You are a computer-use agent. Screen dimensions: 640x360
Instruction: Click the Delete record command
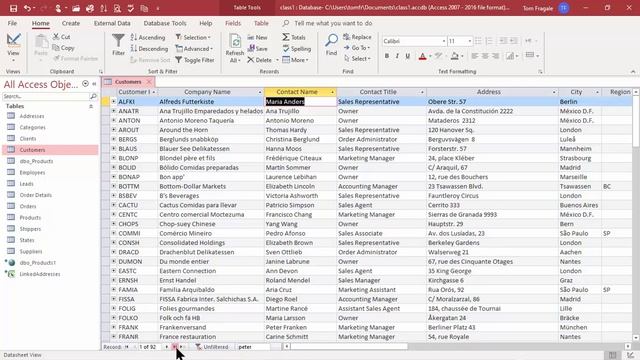260,60
